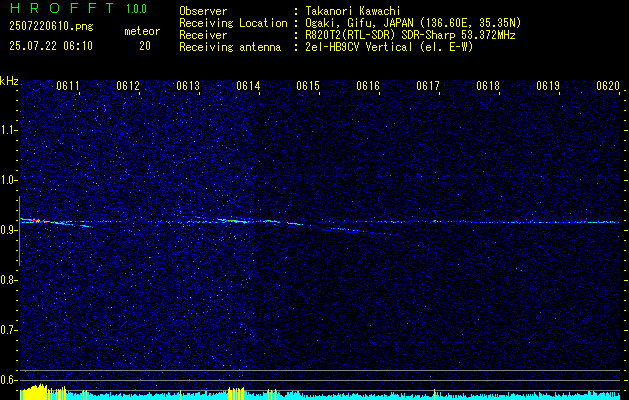629x400 pixels.
Task: Click the observer name Takanori Kawachi
Action: (x=353, y=11)
